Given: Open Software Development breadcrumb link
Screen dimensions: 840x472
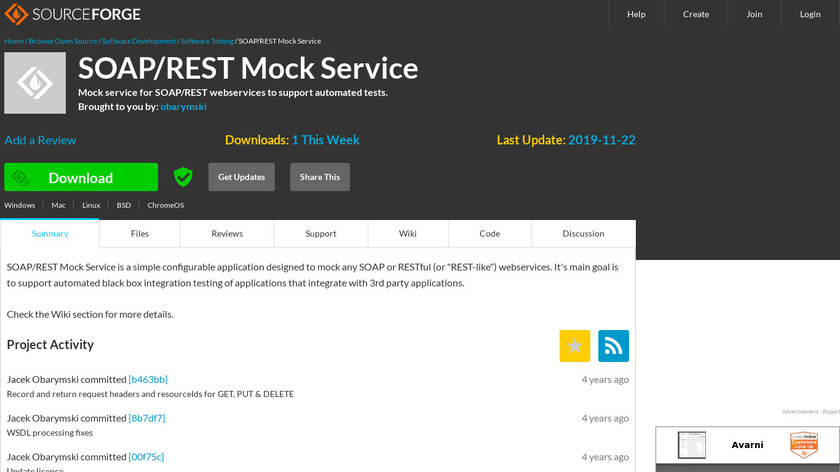Looking at the screenshot, I should [x=139, y=41].
